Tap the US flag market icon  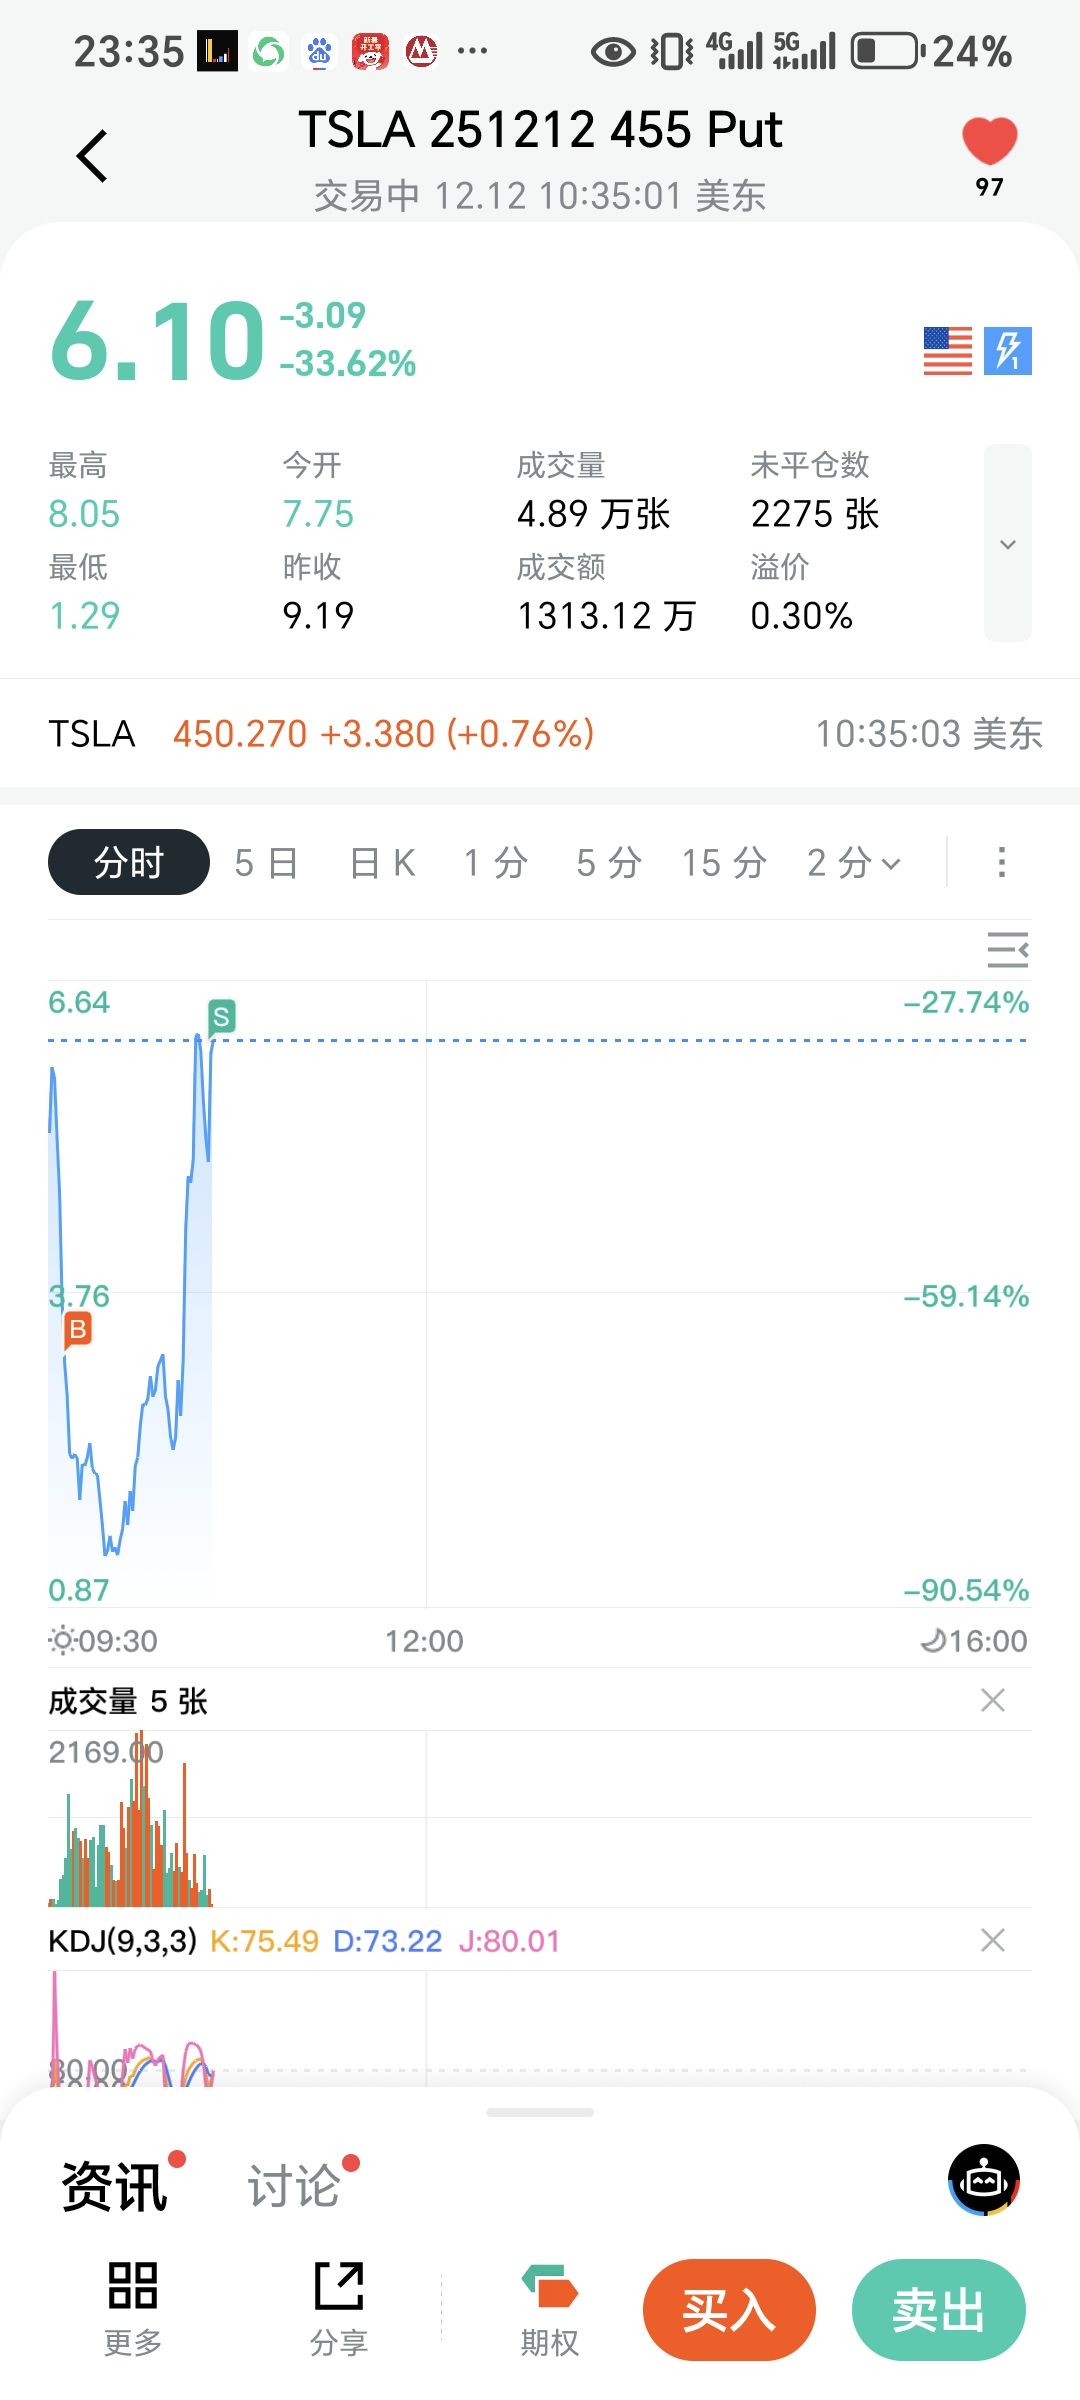pos(947,351)
